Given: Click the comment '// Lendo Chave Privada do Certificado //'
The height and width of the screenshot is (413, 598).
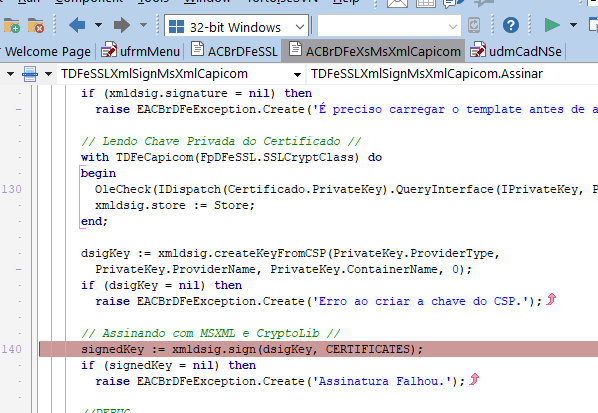Looking at the screenshot, I should pyautogui.click(x=221, y=141).
